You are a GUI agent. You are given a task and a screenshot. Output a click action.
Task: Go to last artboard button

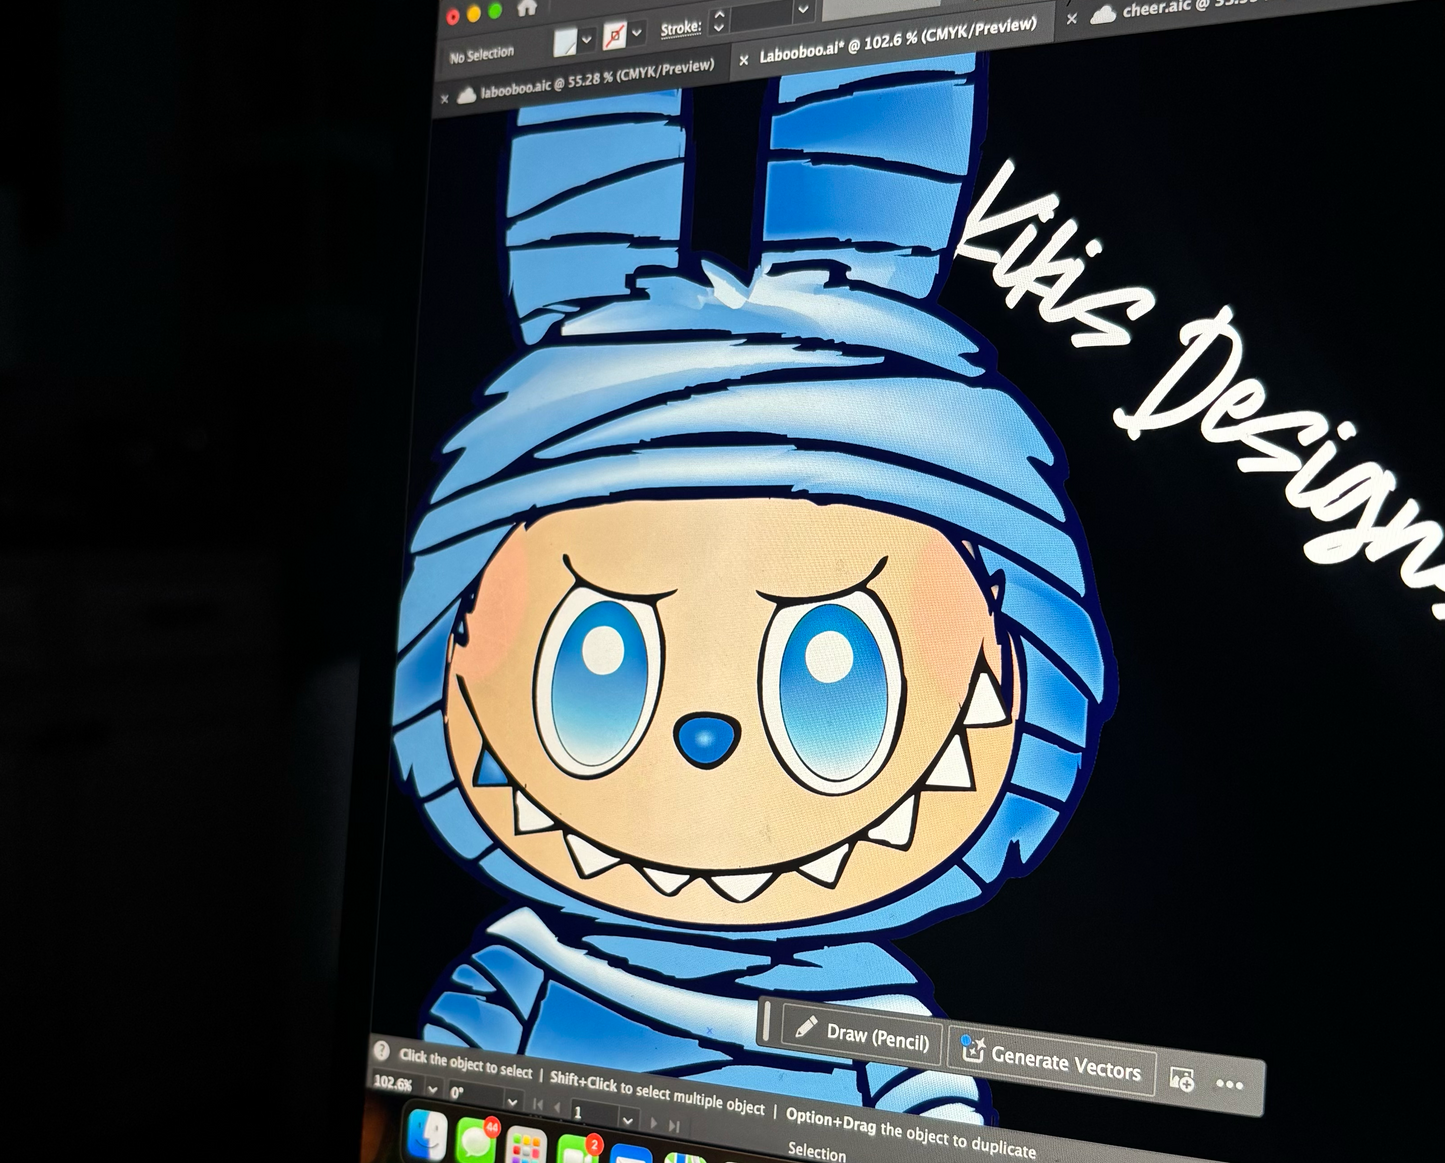(675, 1126)
